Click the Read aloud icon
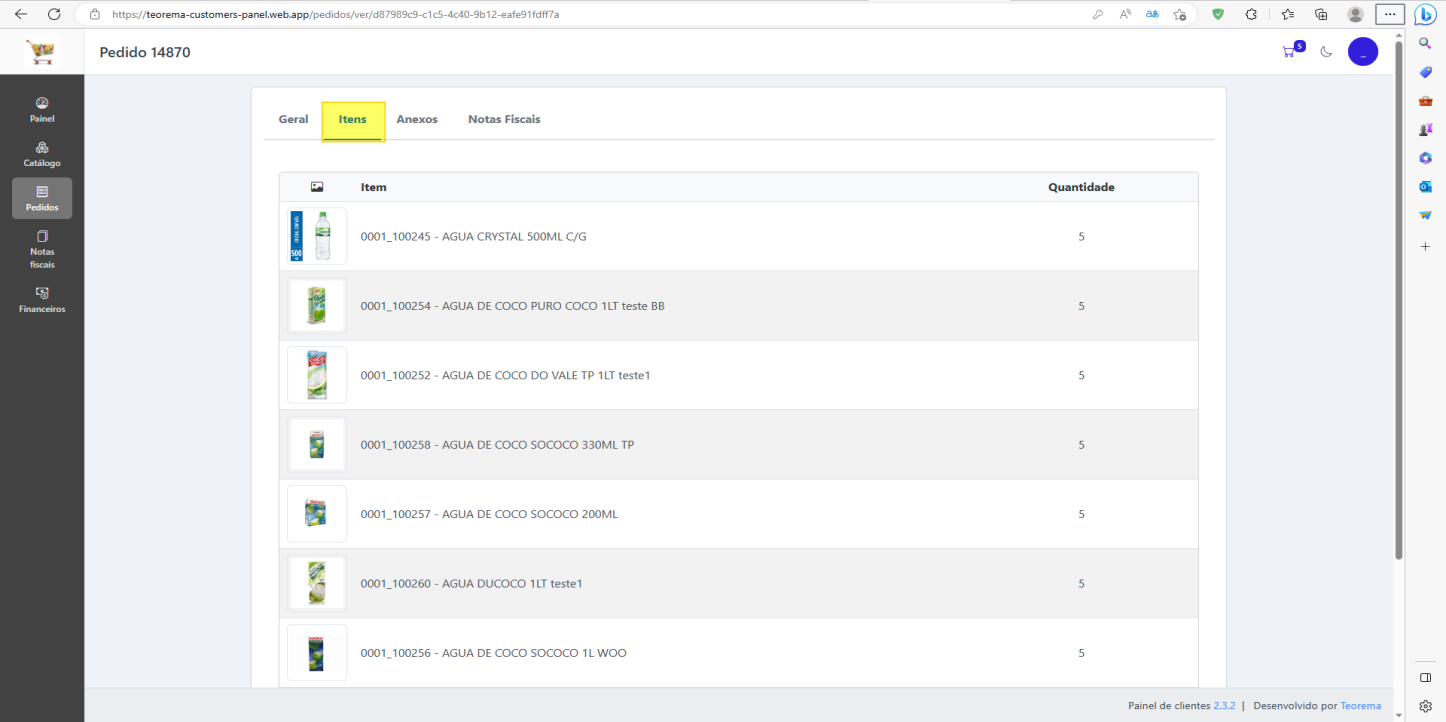 click(x=1125, y=14)
